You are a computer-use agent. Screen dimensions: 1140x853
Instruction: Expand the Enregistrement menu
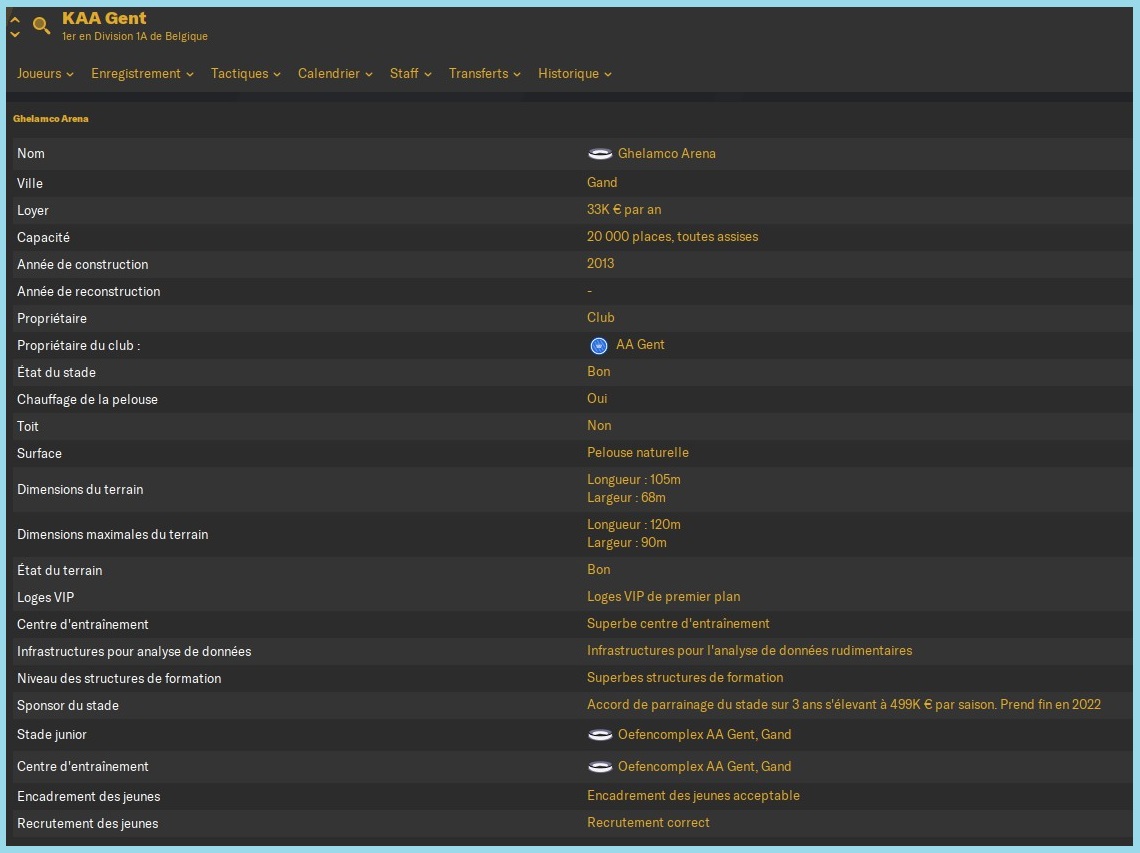click(x=142, y=73)
